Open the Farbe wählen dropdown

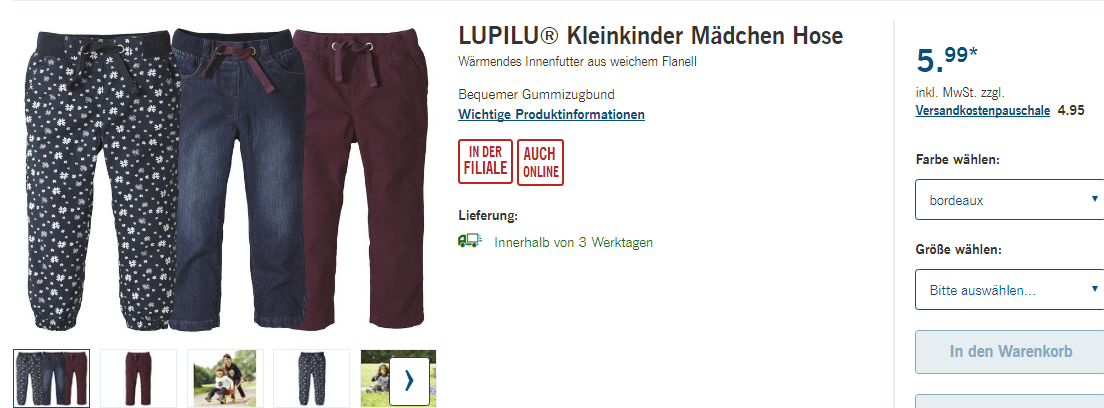[1009, 199]
